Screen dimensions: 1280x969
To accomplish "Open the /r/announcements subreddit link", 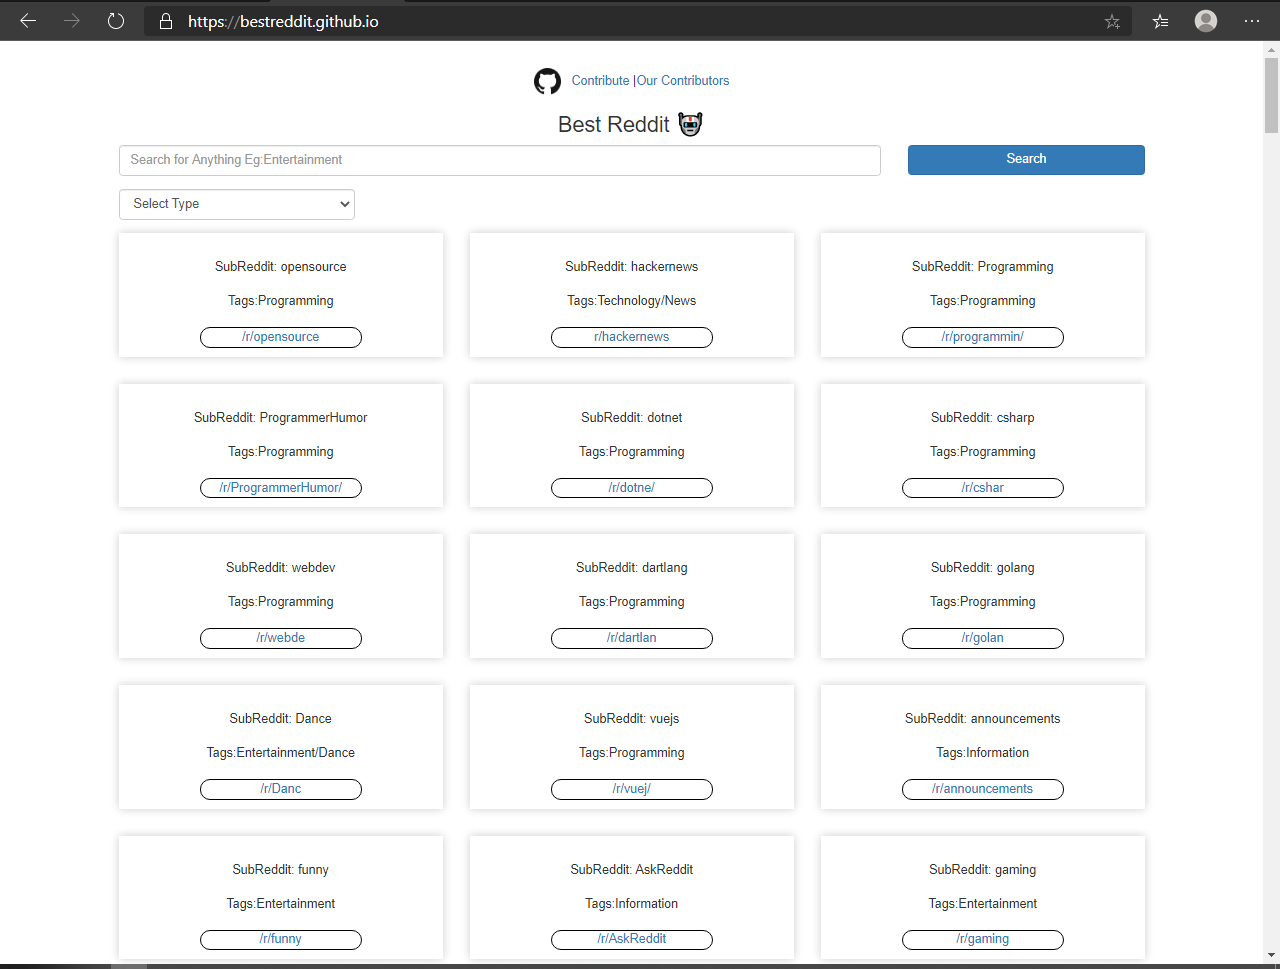I will [x=983, y=789].
